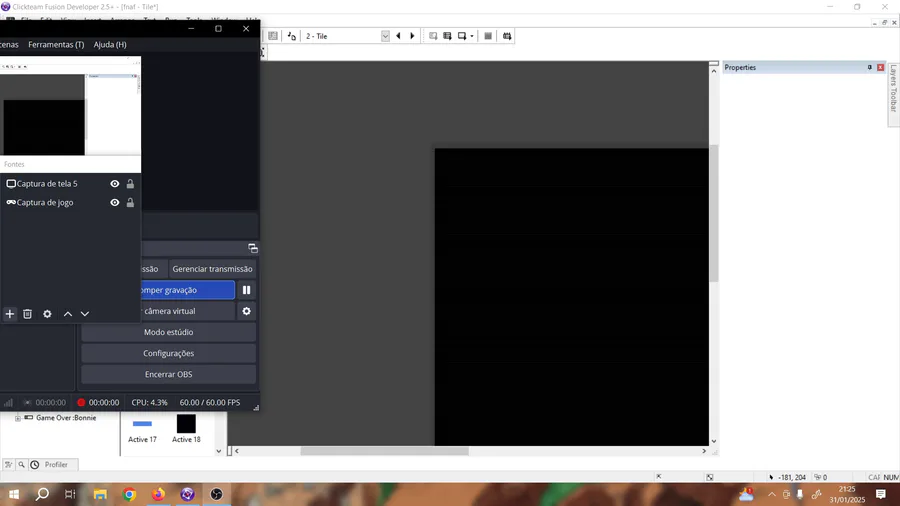Click the Build and Run icon at the toolbar's end

507,36
